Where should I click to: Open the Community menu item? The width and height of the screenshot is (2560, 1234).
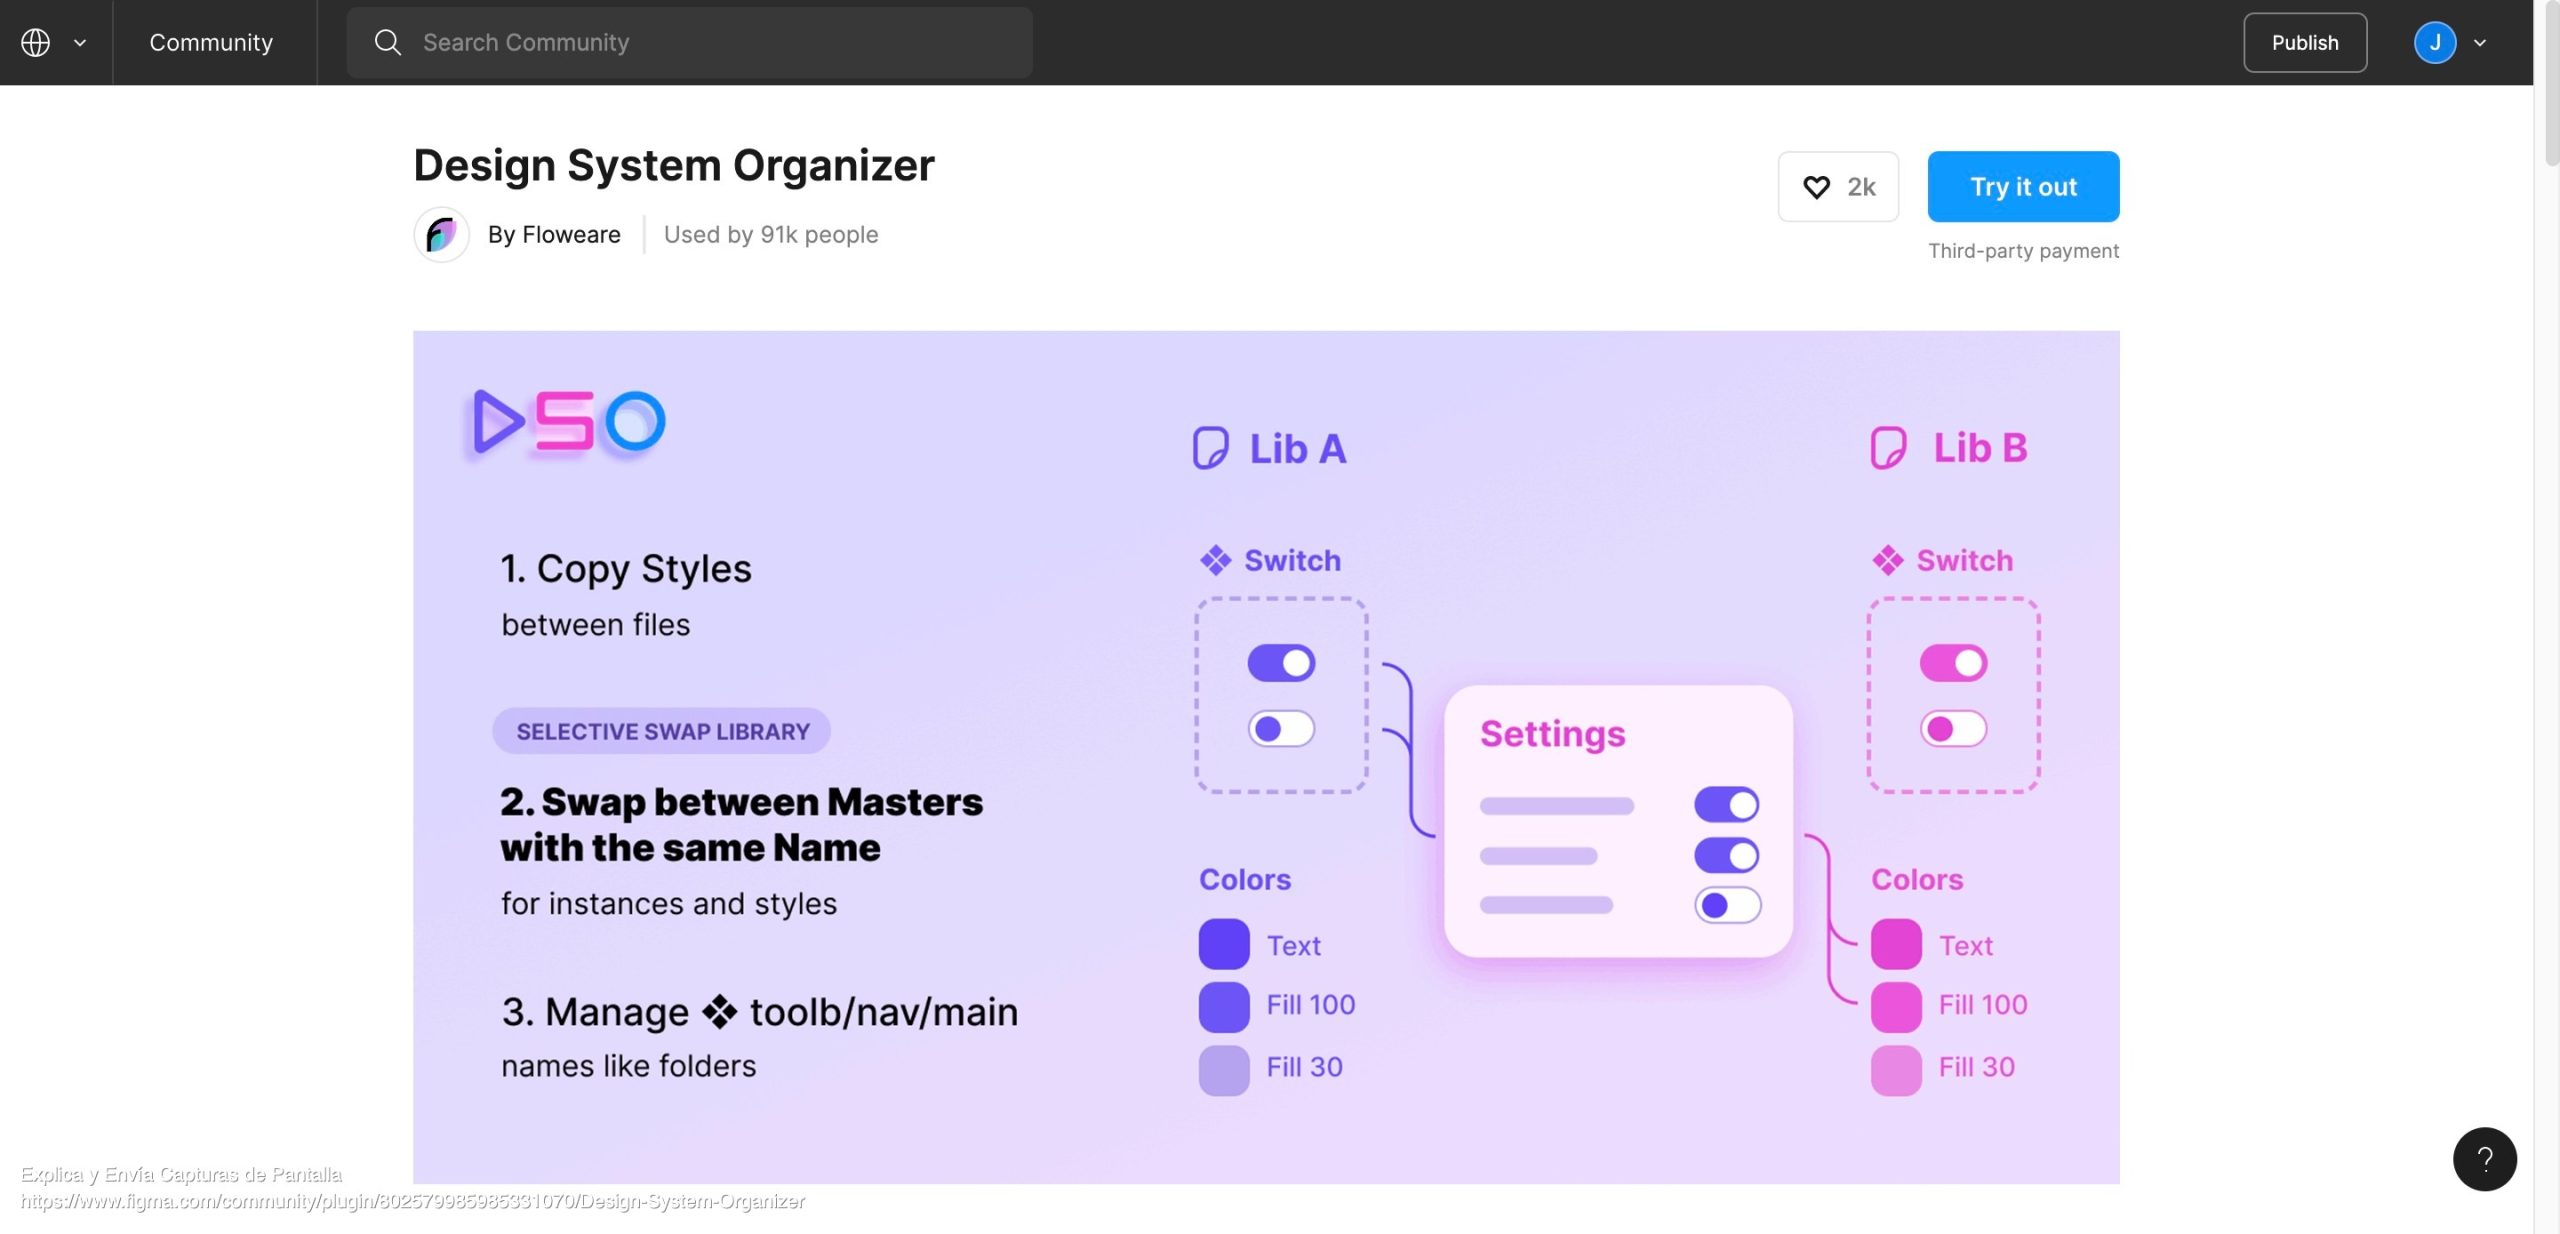click(x=211, y=42)
